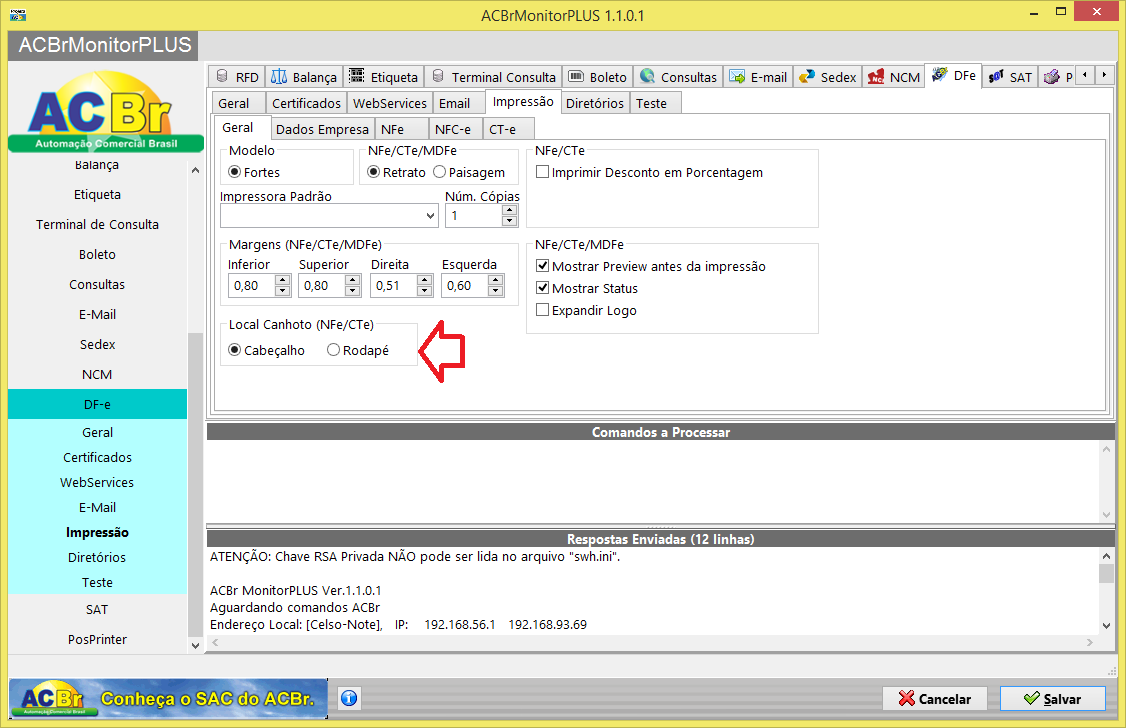Click the Sedex tab icon
Viewport: 1126px width, 728px height.
(x=807, y=76)
